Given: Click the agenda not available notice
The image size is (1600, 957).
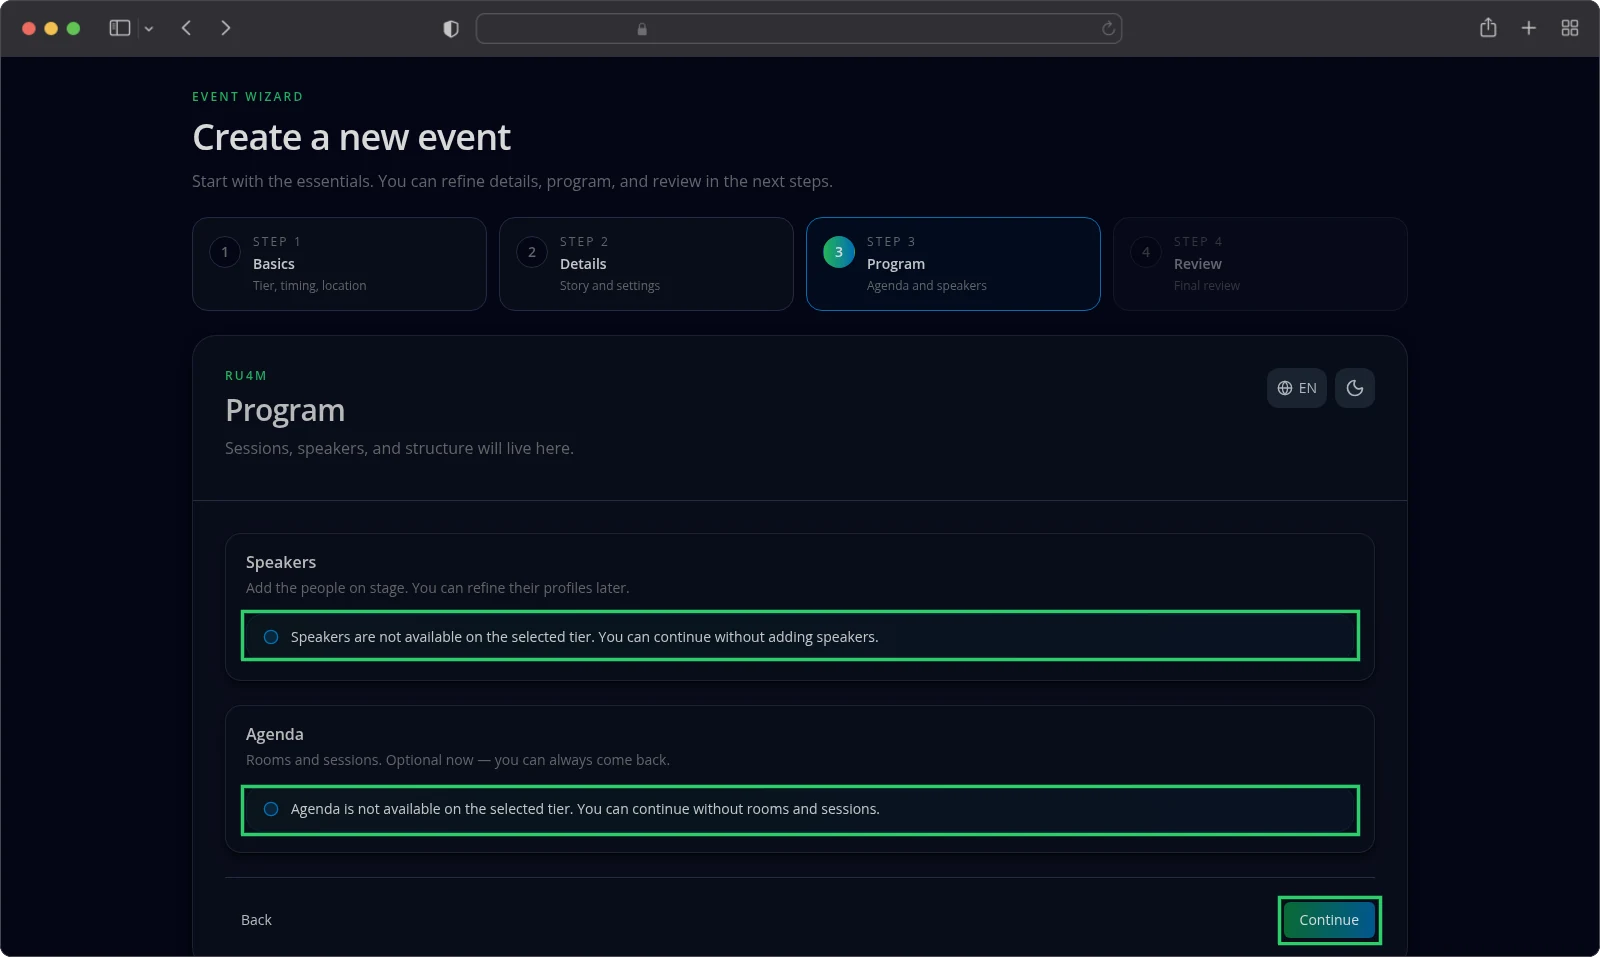Looking at the screenshot, I should pyautogui.click(x=800, y=809).
